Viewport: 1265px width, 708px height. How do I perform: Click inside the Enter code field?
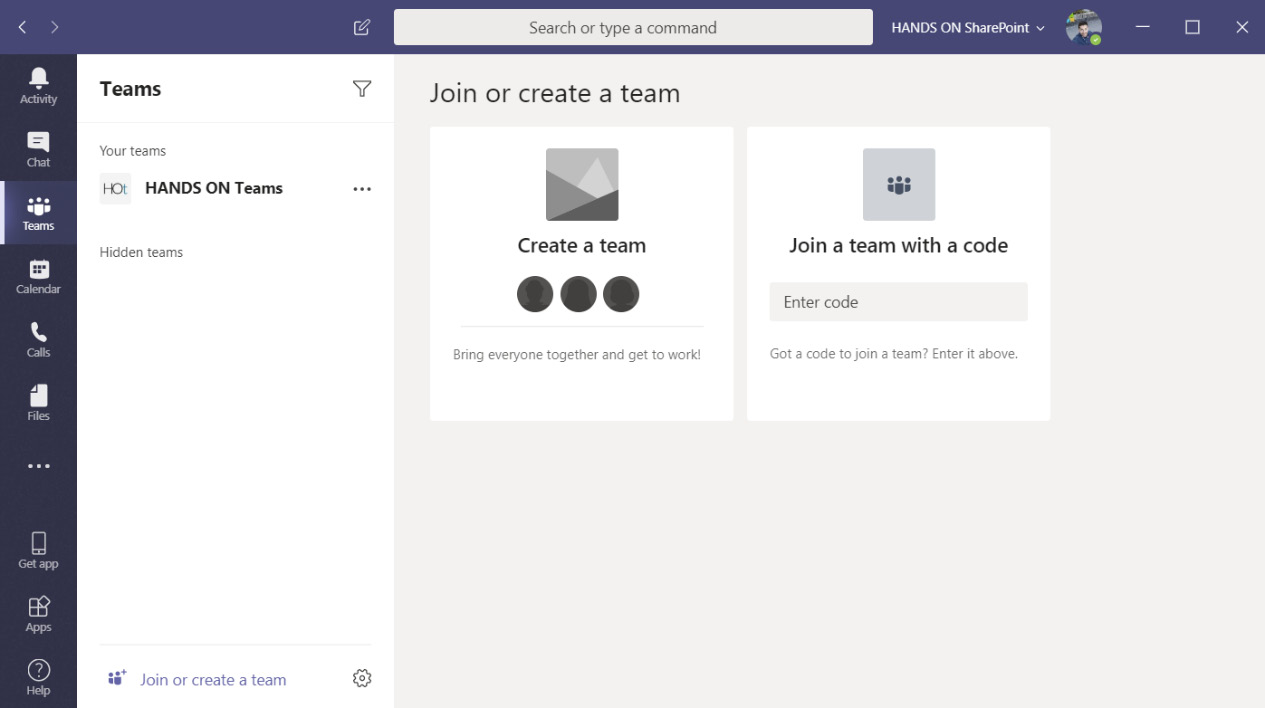pos(897,301)
